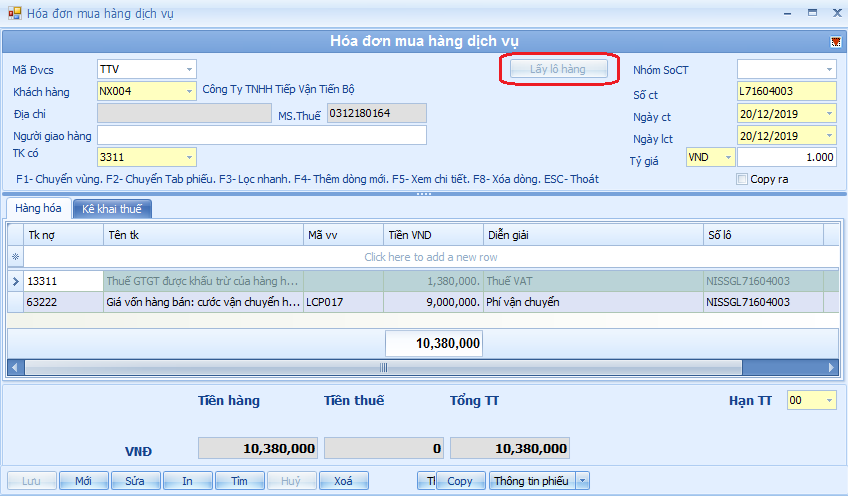
Task: Open the TK có 3311 dropdown
Action: tap(189, 157)
